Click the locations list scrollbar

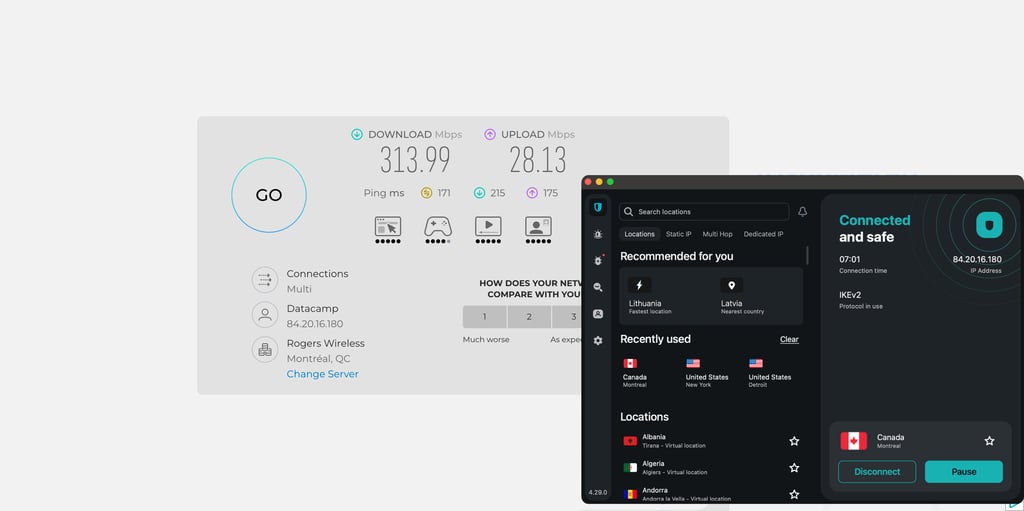pos(807,256)
